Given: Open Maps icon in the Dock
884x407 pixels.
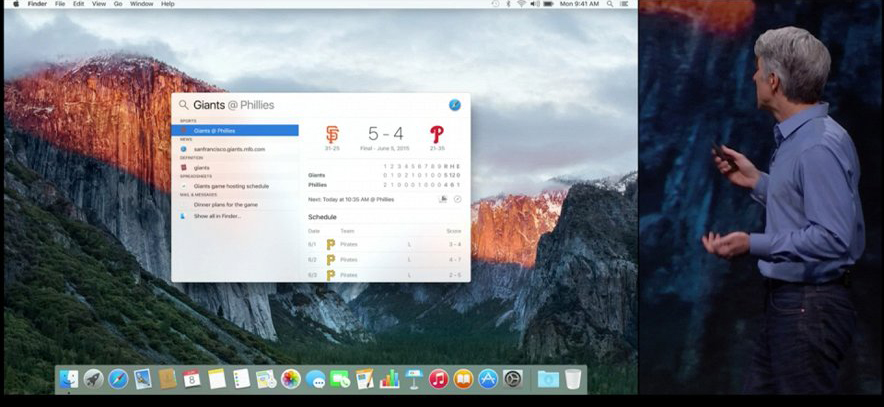Looking at the screenshot, I should (x=266, y=379).
